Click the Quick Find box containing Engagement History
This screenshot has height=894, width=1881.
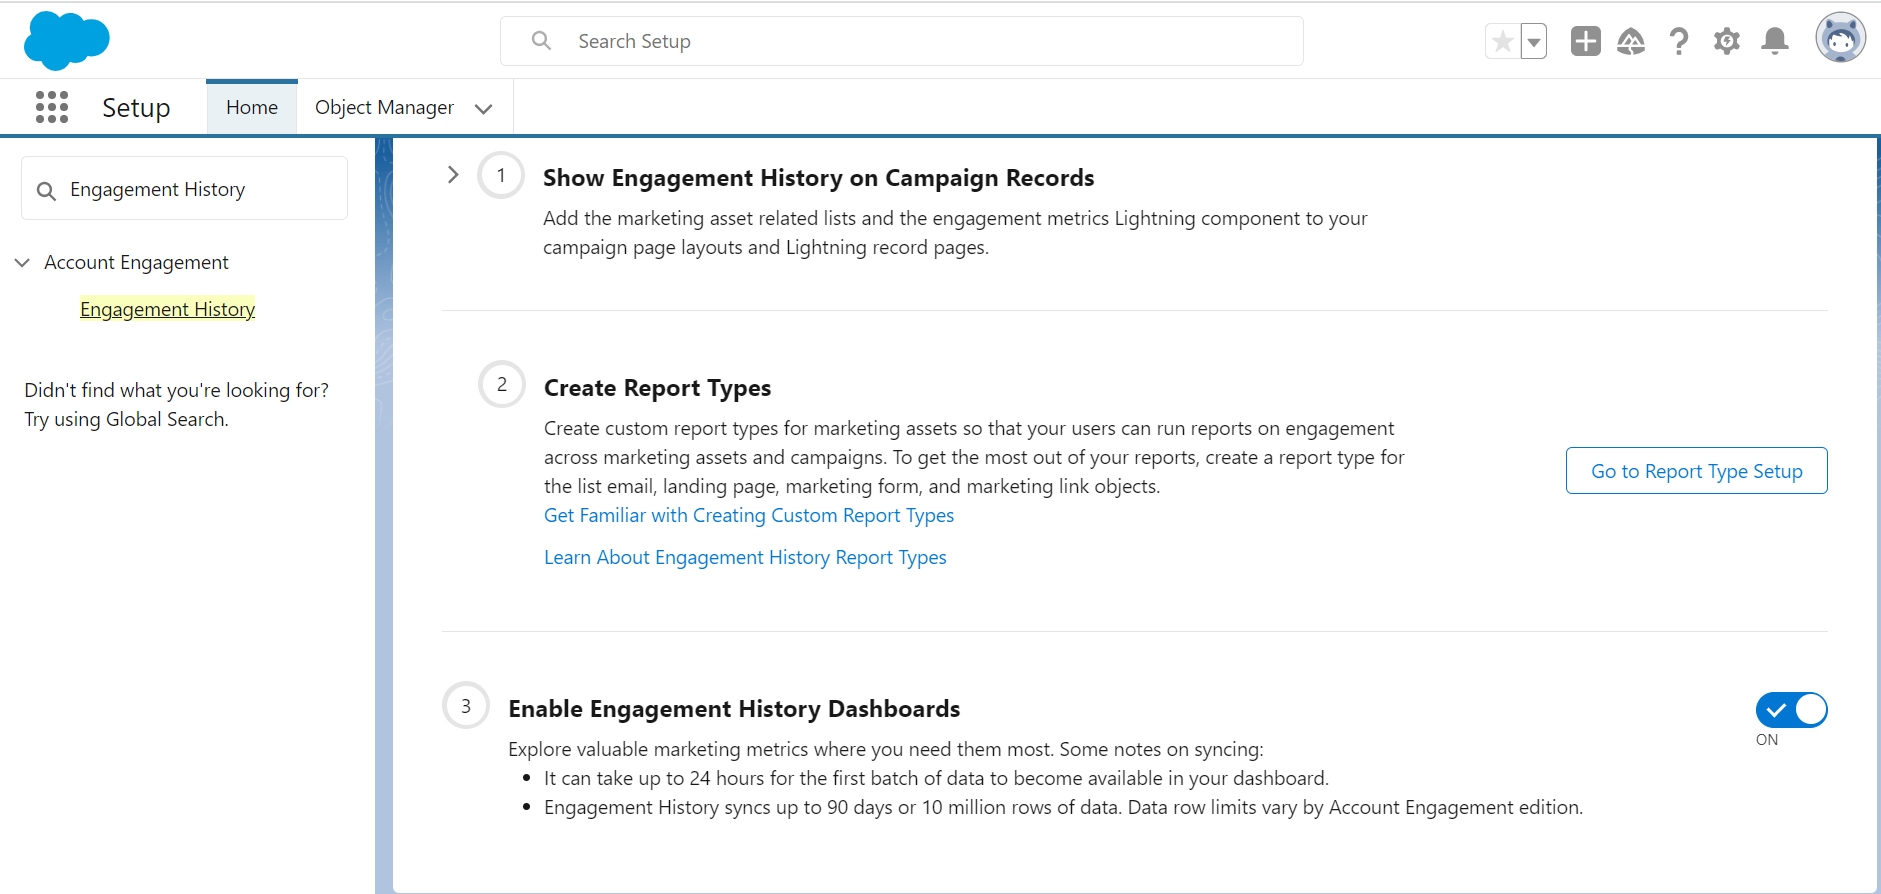[185, 188]
